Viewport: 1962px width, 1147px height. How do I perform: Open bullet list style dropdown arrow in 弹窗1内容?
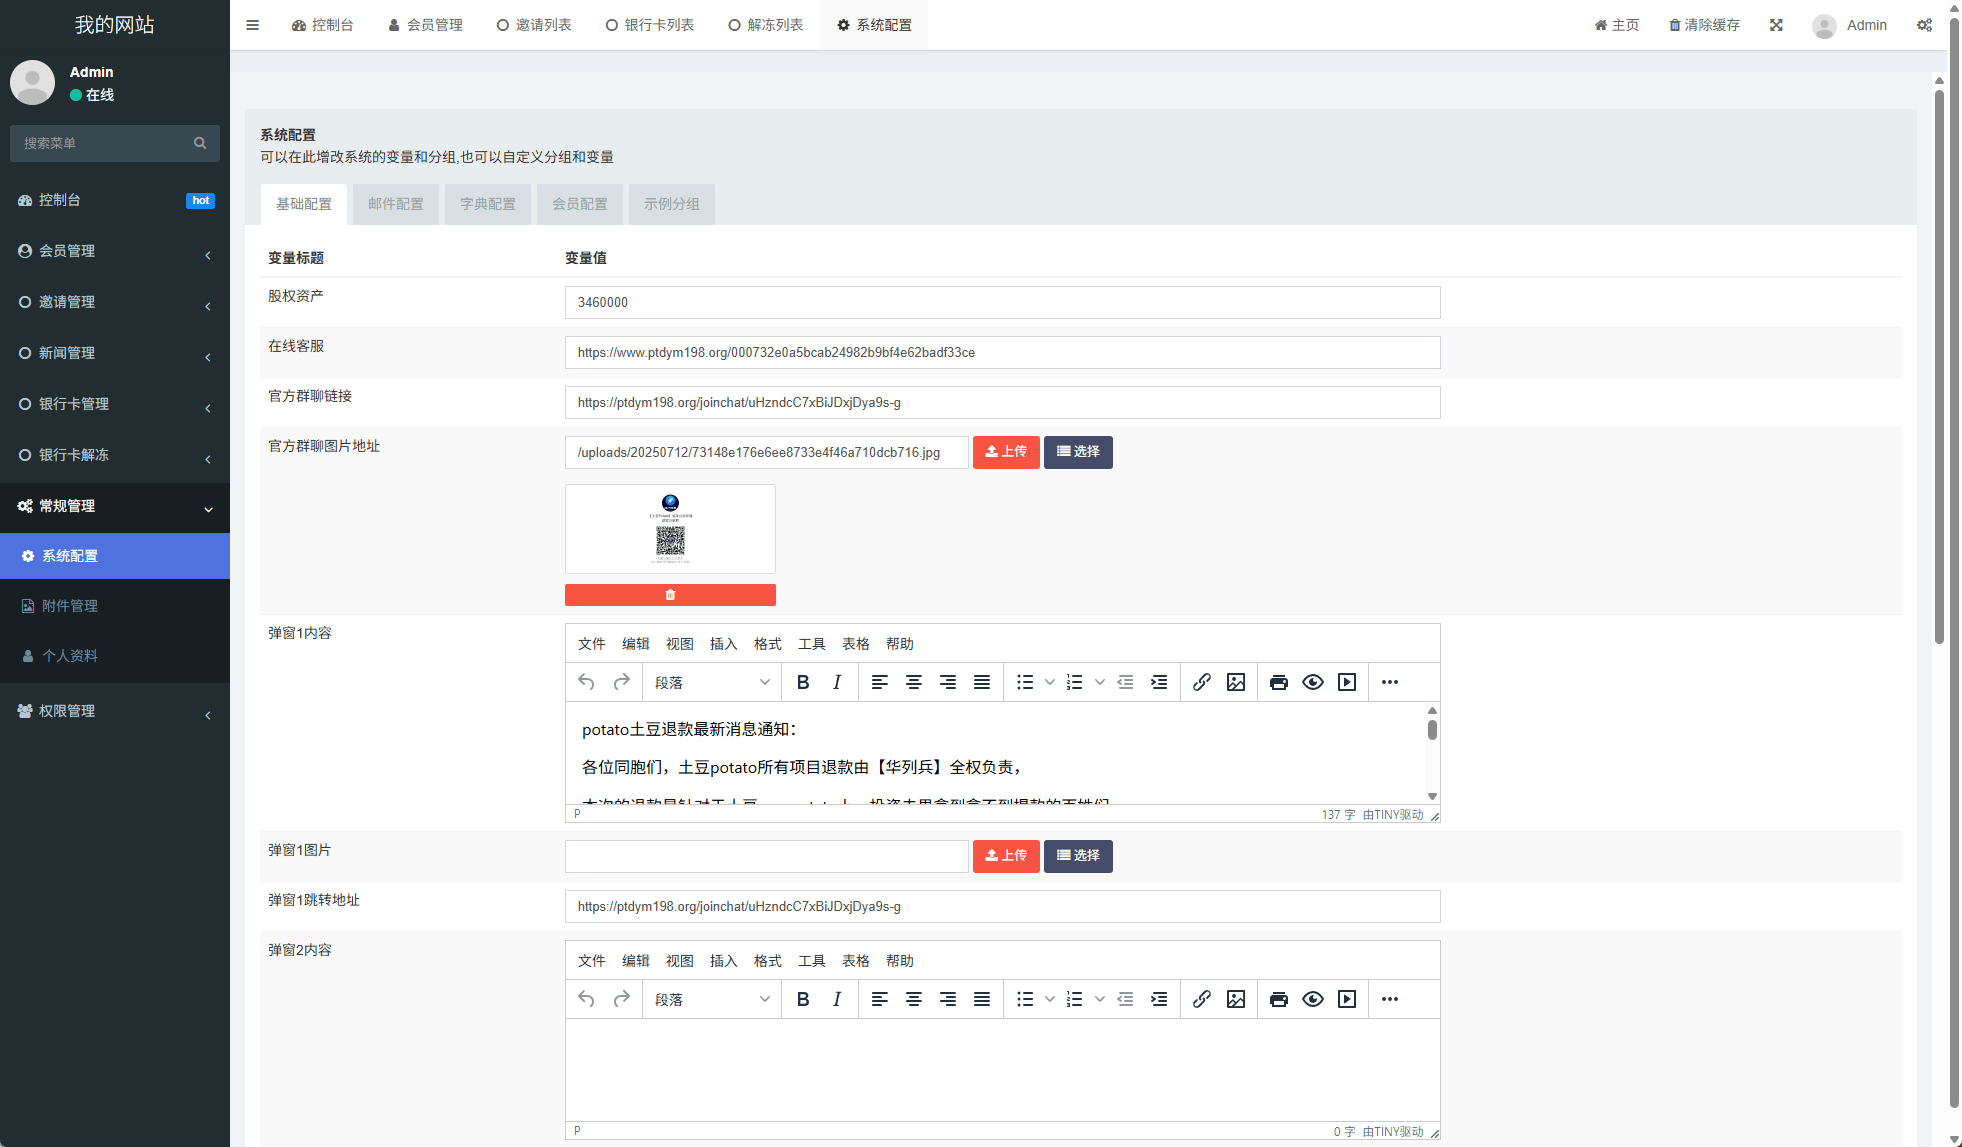coord(1050,682)
